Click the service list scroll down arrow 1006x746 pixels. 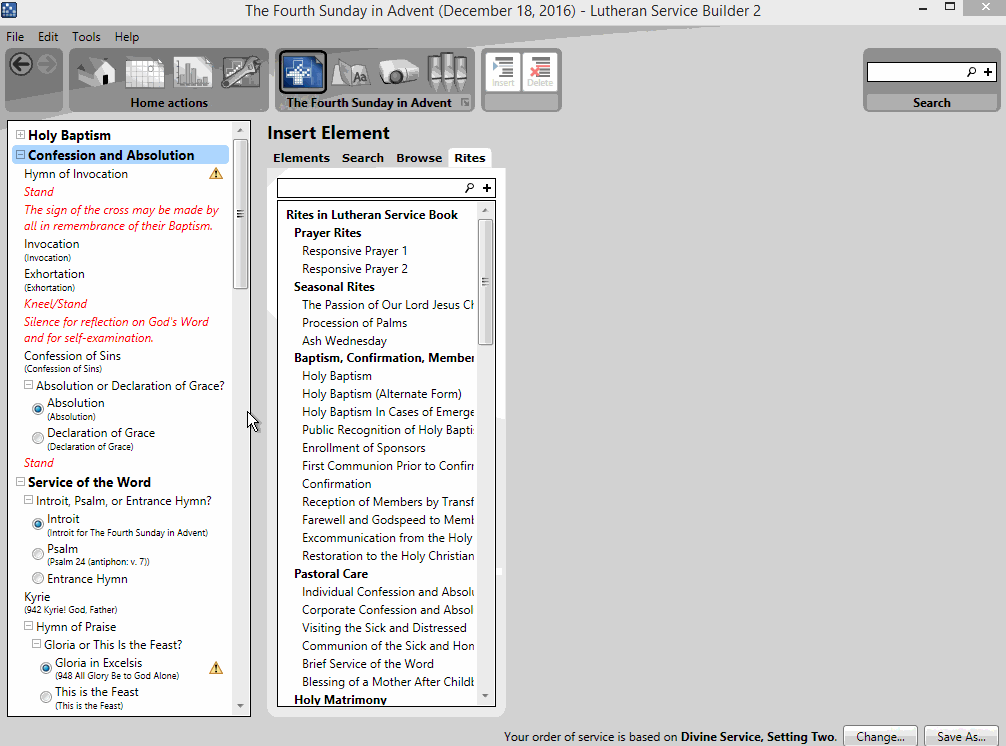(x=240, y=706)
